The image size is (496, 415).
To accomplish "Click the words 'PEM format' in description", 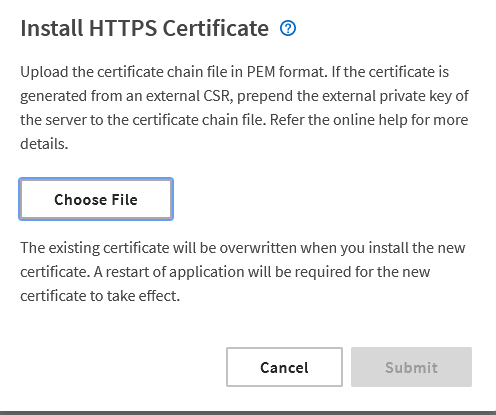I will [287, 72].
